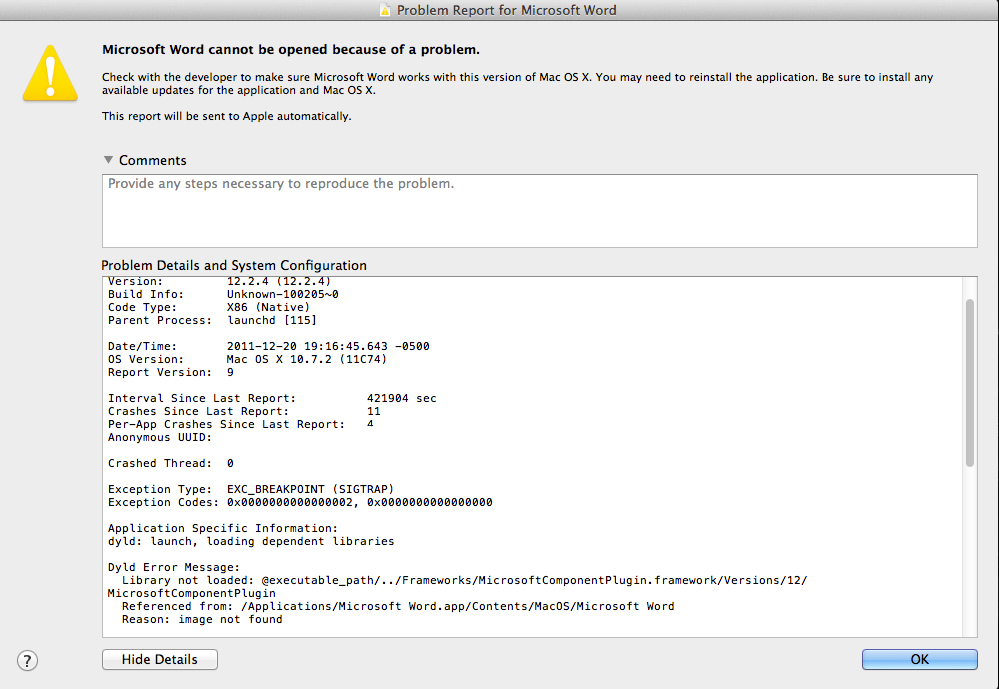Click 'This report will be sent to Apple' text

click(x=227, y=116)
